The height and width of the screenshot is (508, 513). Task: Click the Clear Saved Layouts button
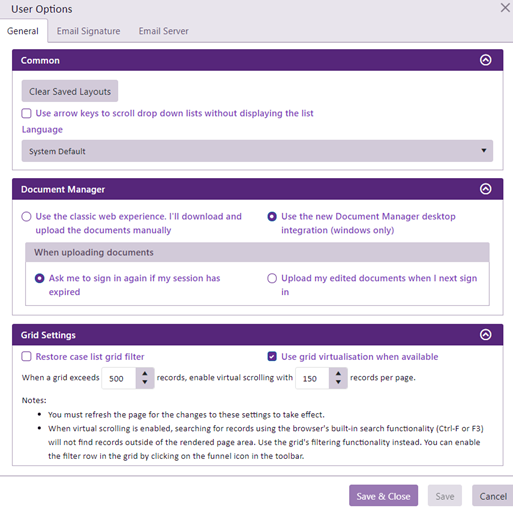tap(70, 91)
